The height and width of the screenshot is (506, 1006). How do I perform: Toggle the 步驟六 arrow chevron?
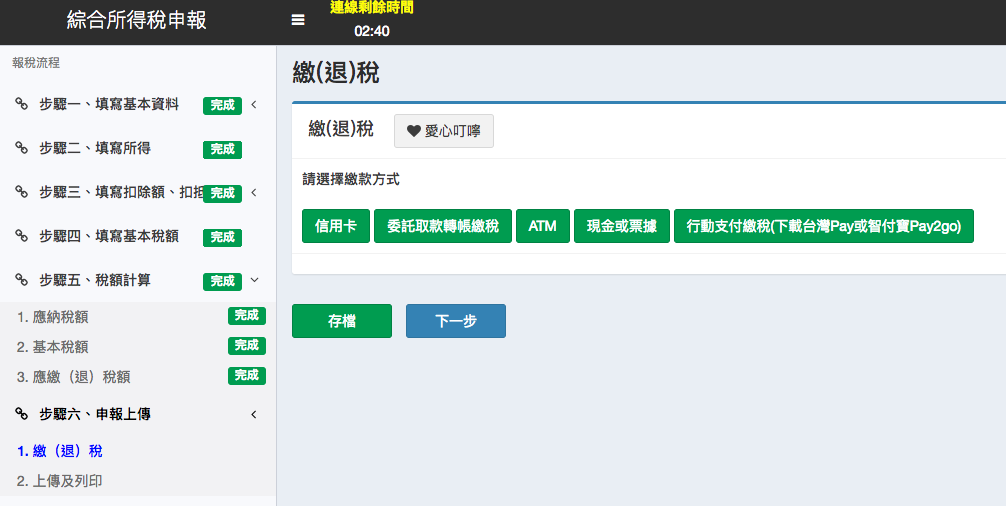pyautogui.click(x=254, y=414)
